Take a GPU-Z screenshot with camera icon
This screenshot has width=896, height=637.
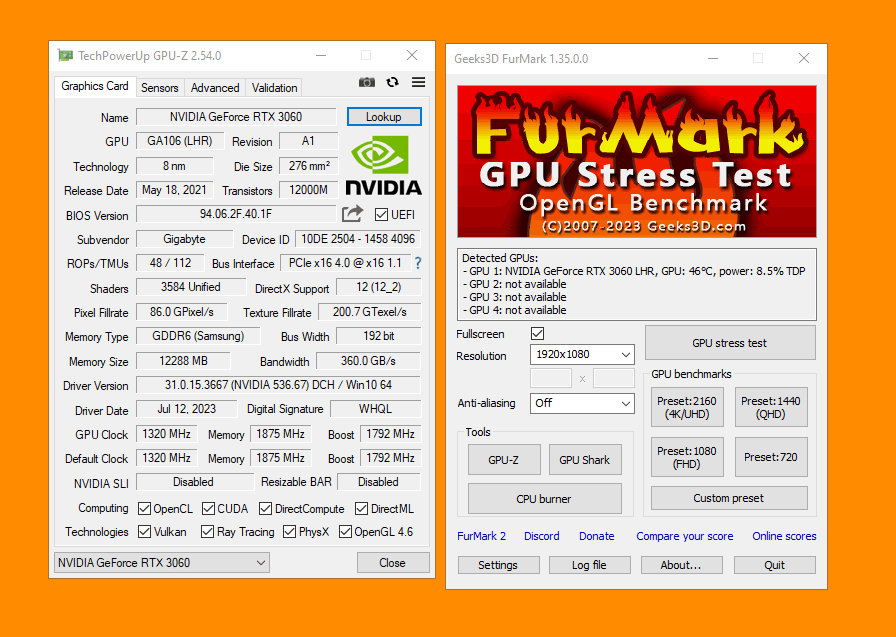tap(366, 82)
